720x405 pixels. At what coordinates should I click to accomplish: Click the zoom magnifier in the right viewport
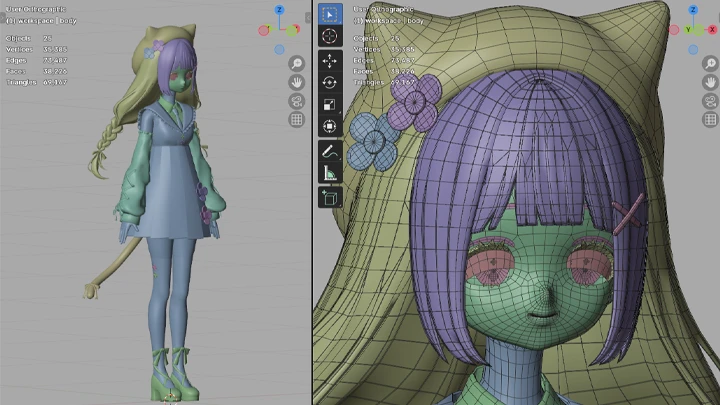pyautogui.click(x=709, y=63)
